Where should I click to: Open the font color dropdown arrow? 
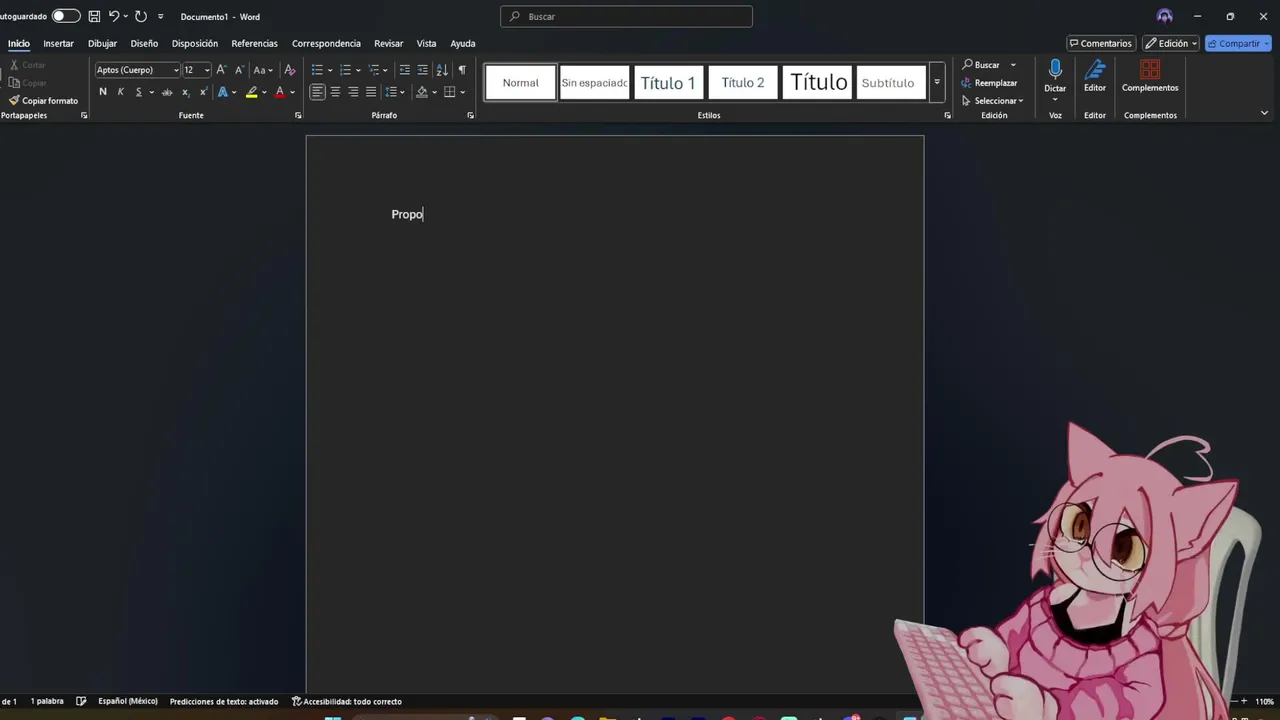[x=292, y=92]
